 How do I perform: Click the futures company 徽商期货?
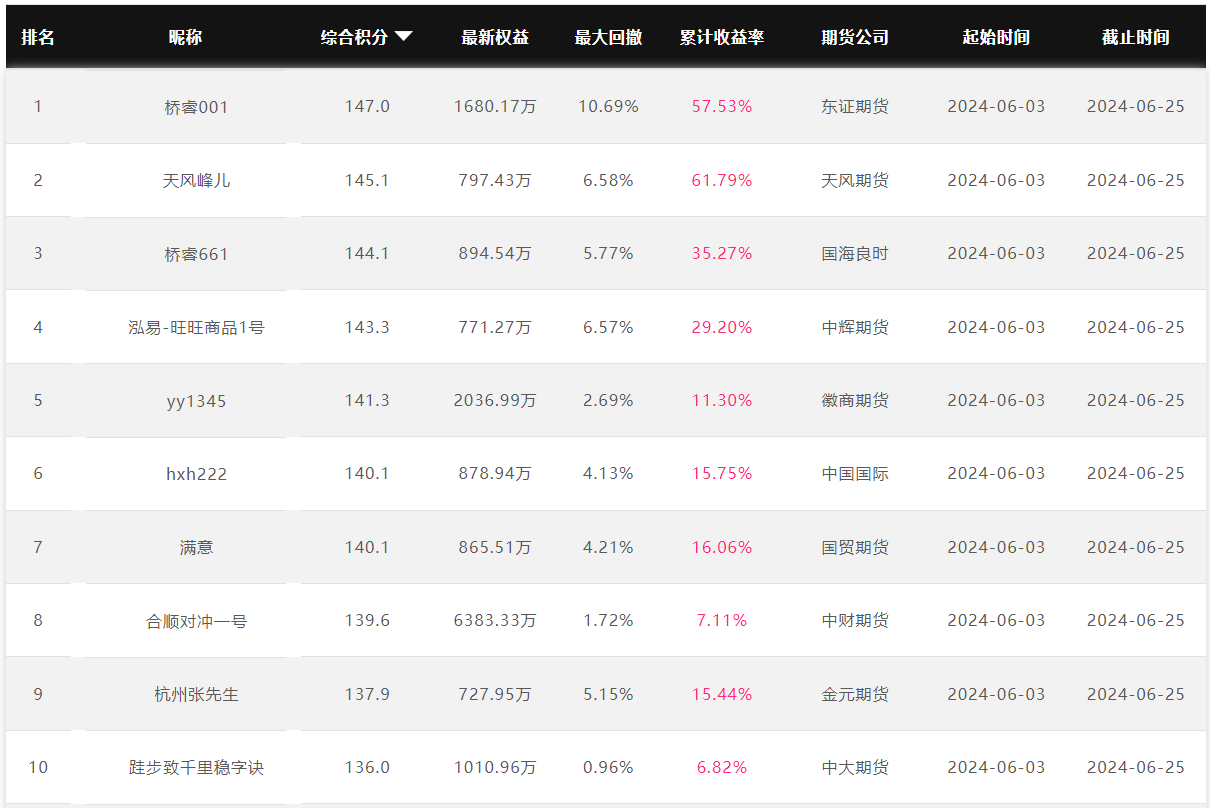[855, 400]
